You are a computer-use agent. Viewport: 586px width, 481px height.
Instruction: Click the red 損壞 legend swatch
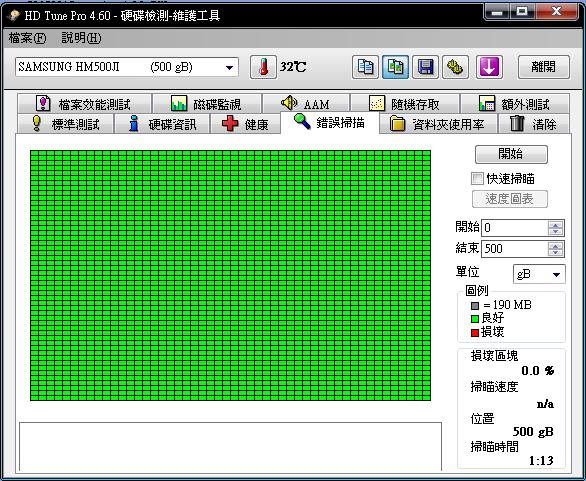475,333
